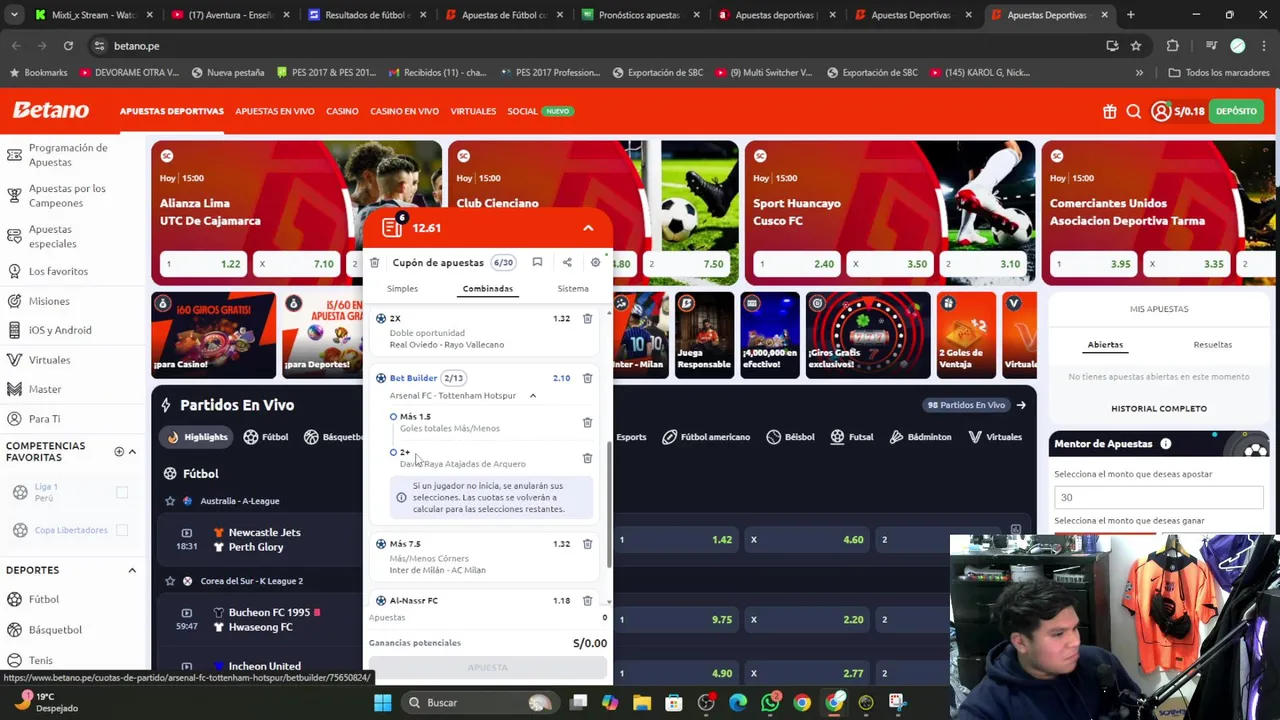Open the 60 Giros Gratis casino promo
The image size is (1280, 720).
point(213,336)
